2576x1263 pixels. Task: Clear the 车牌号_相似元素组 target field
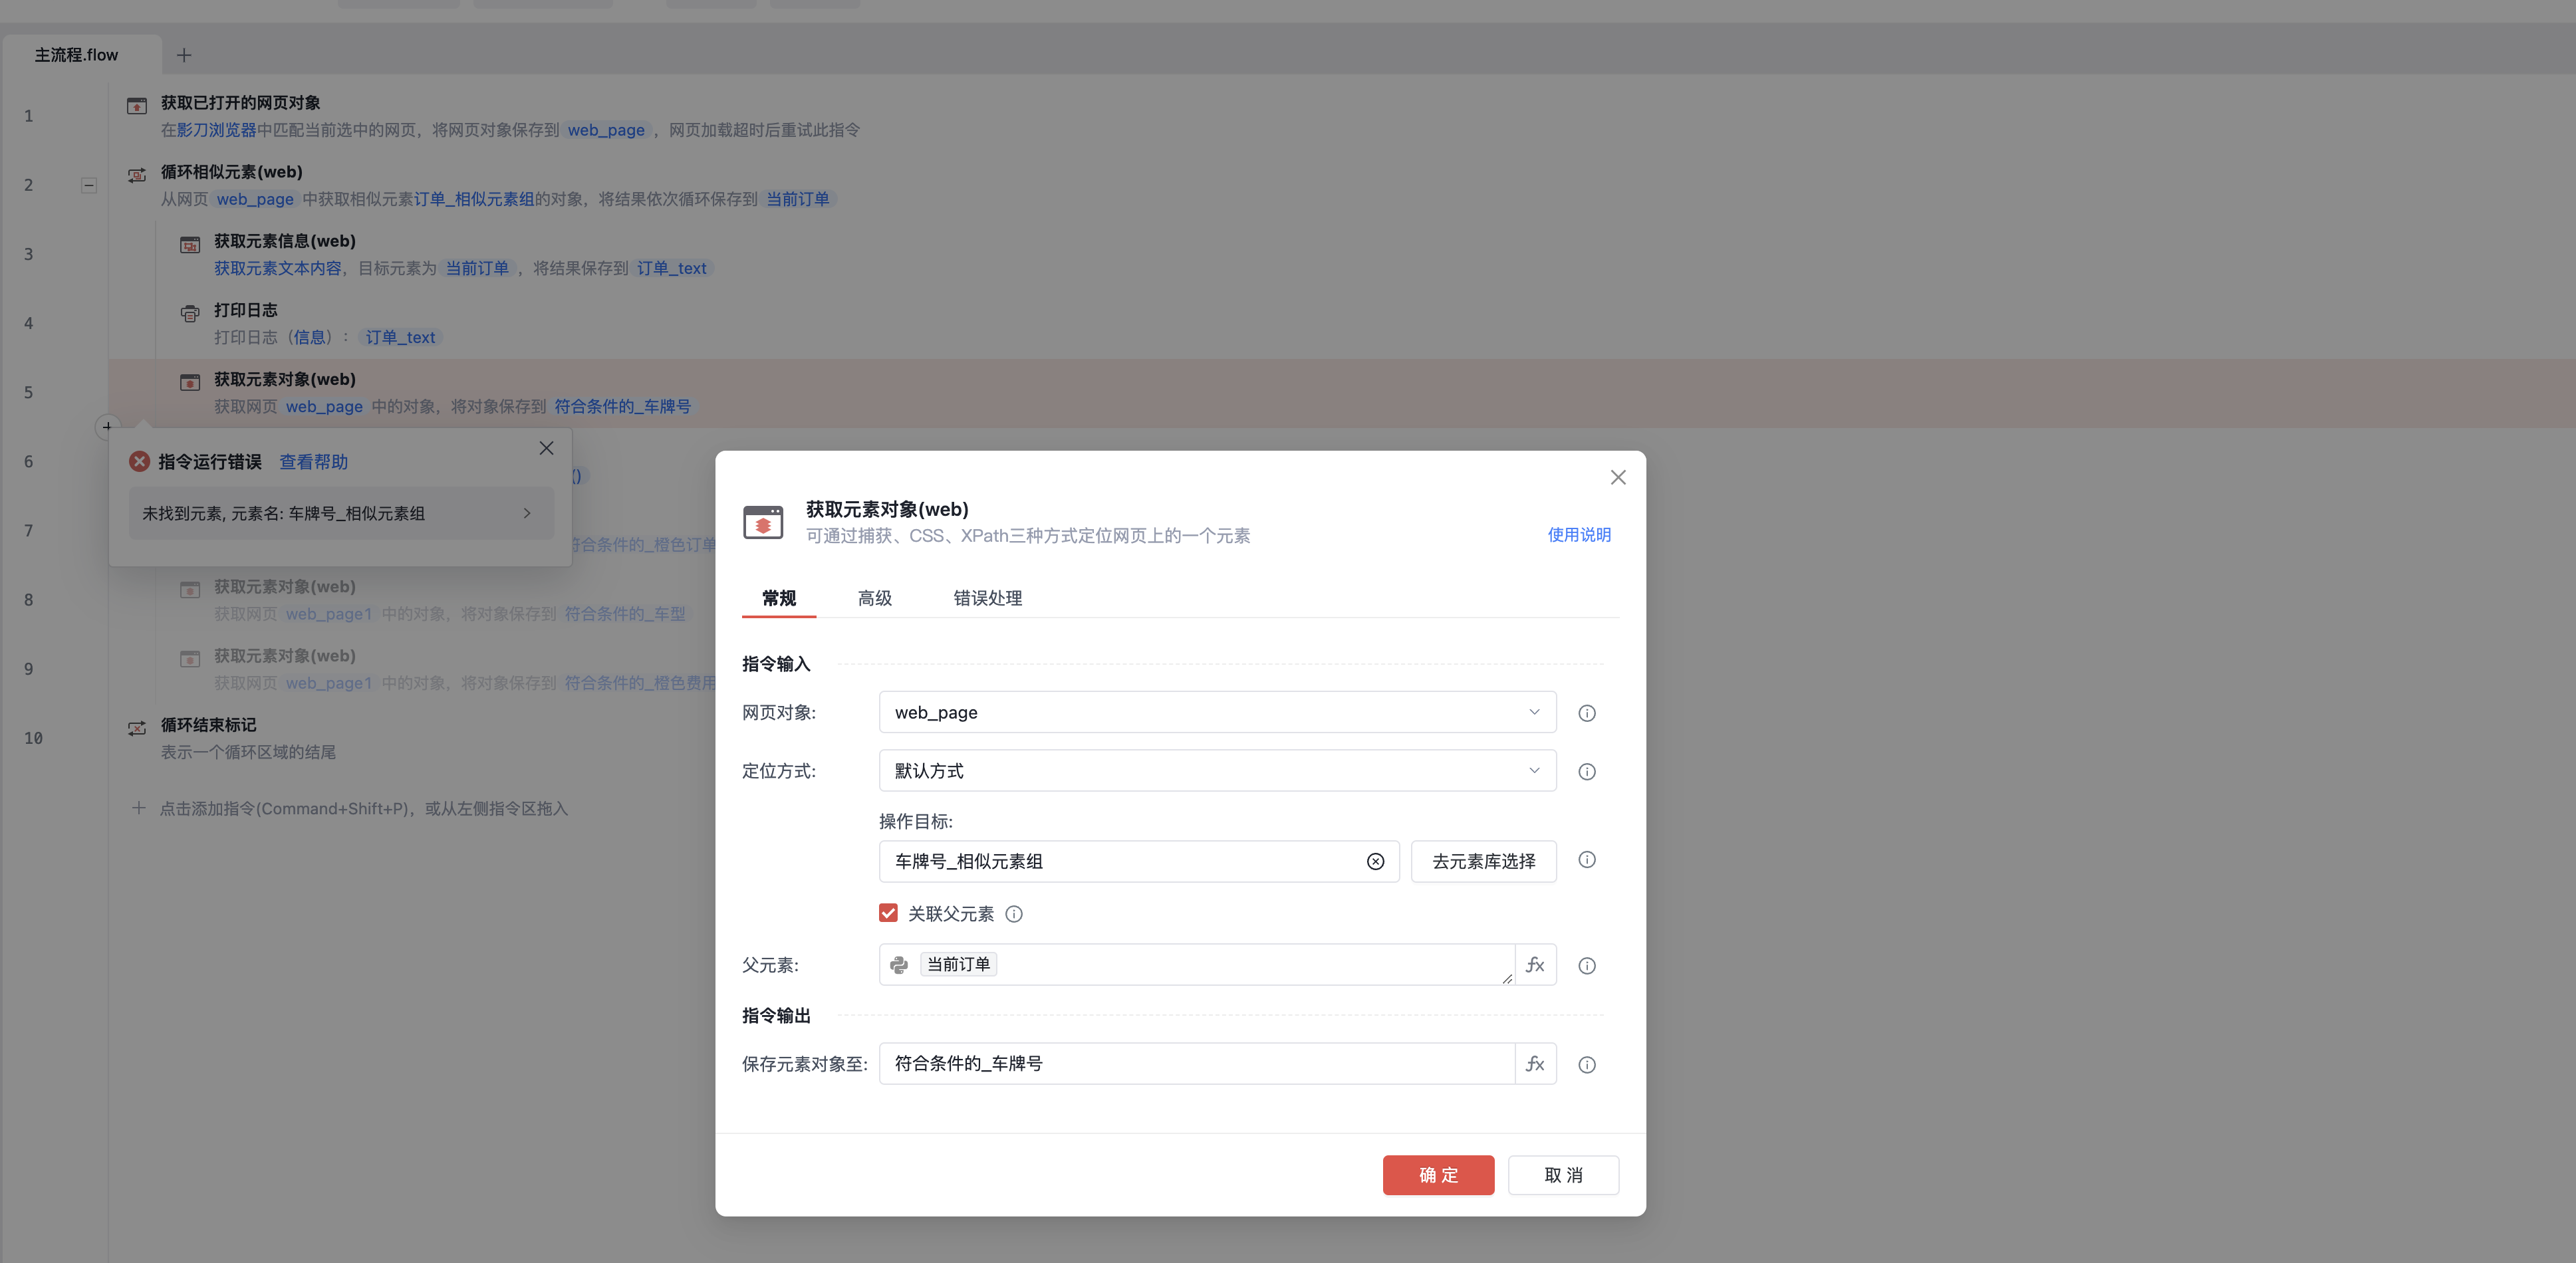click(1375, 861)
